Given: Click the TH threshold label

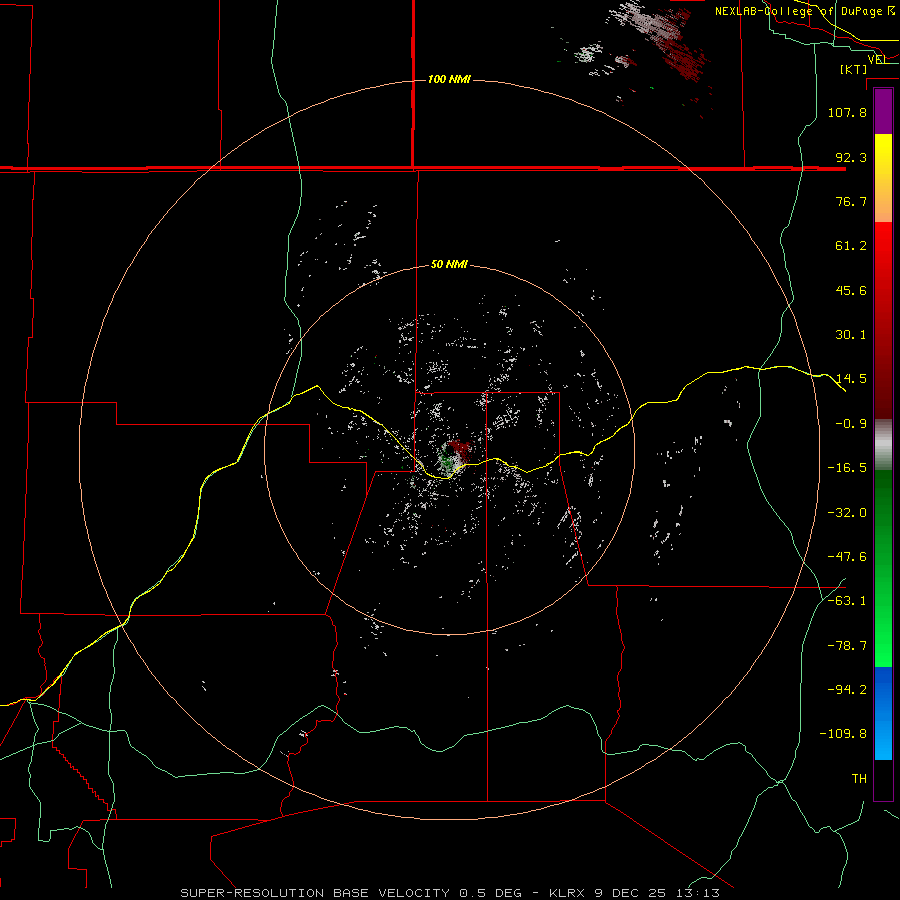Looking at the screenshot, I should pos(859,779).
